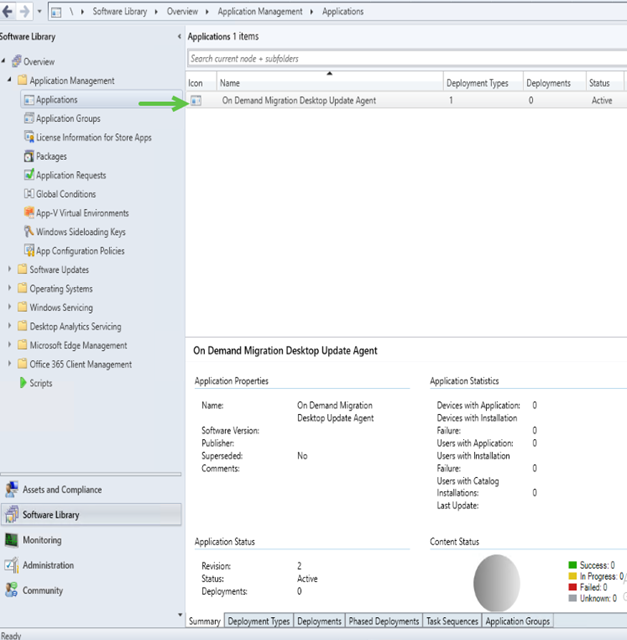627x640 pixels.
Task: Open the Application Groups tab at bottom
Action: tap(517, 621)
